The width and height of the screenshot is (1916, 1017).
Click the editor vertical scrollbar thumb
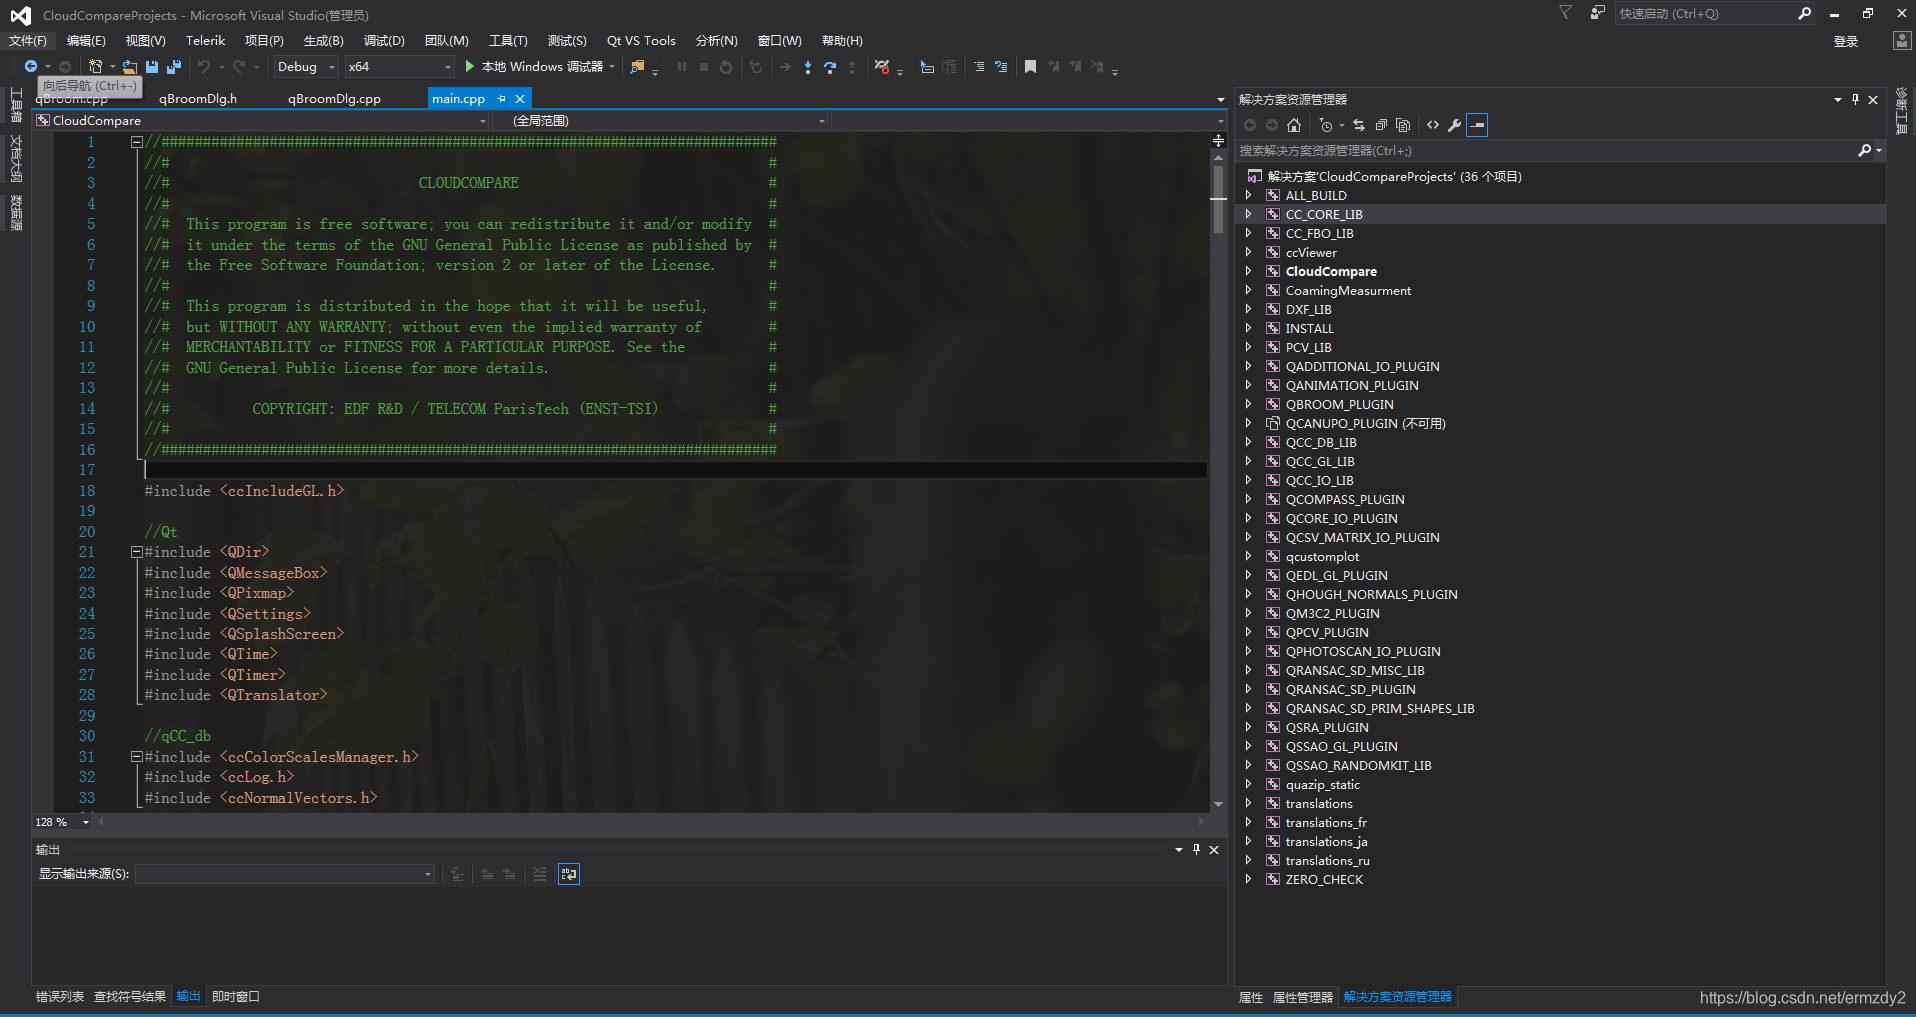1218,198
